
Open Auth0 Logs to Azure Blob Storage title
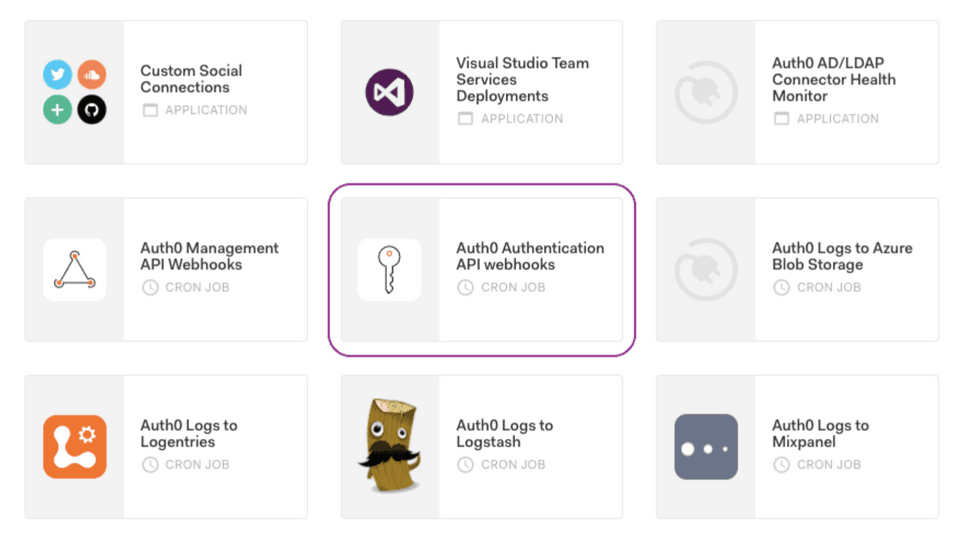[842, 256]
